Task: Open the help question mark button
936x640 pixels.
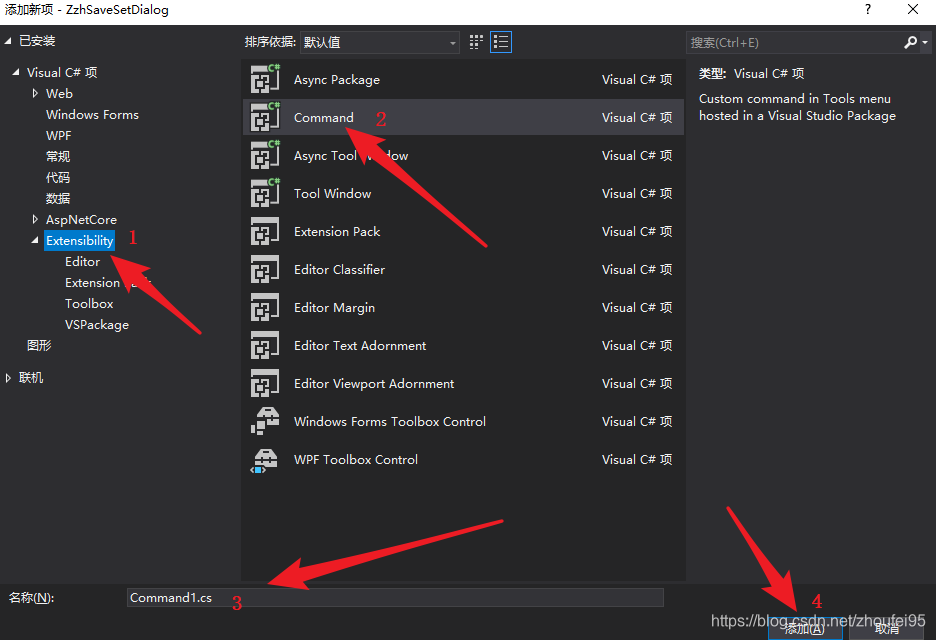Action: pos(868,10)
